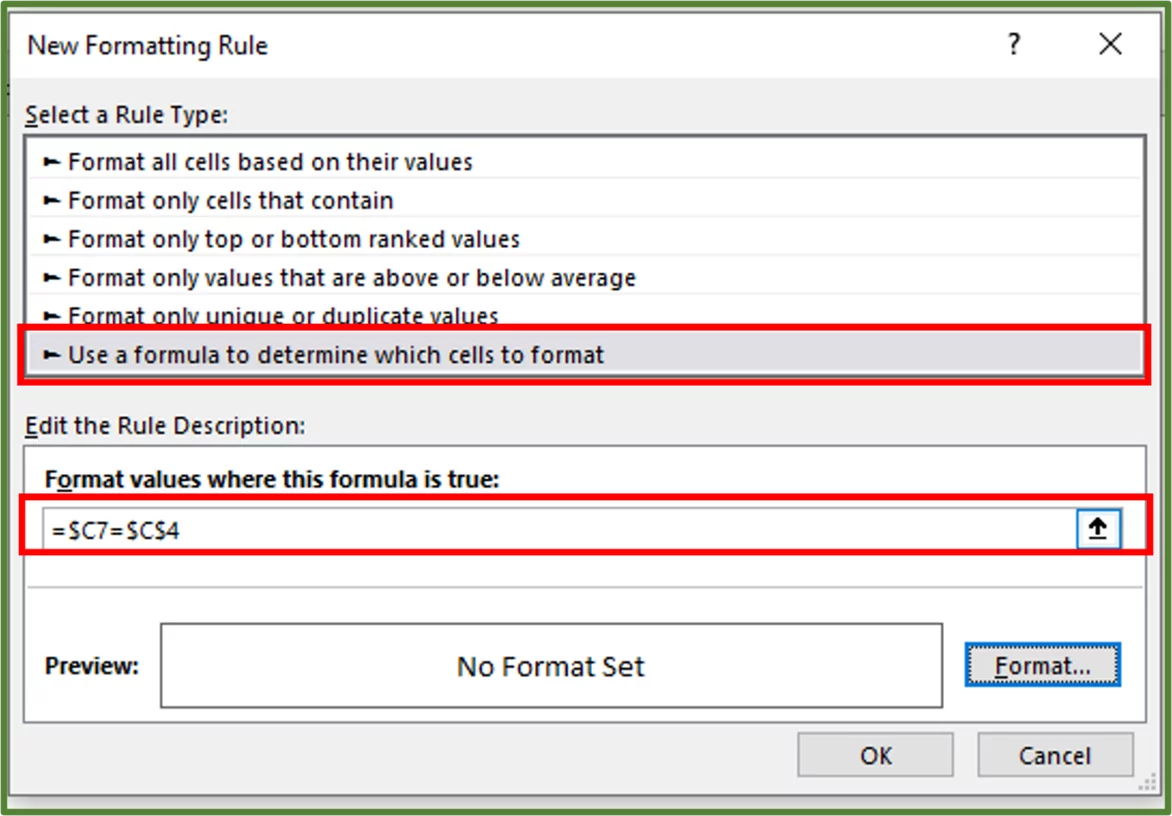Click the 'No Format Set' preview box
1172x816 pixels.
click(550, 665)
